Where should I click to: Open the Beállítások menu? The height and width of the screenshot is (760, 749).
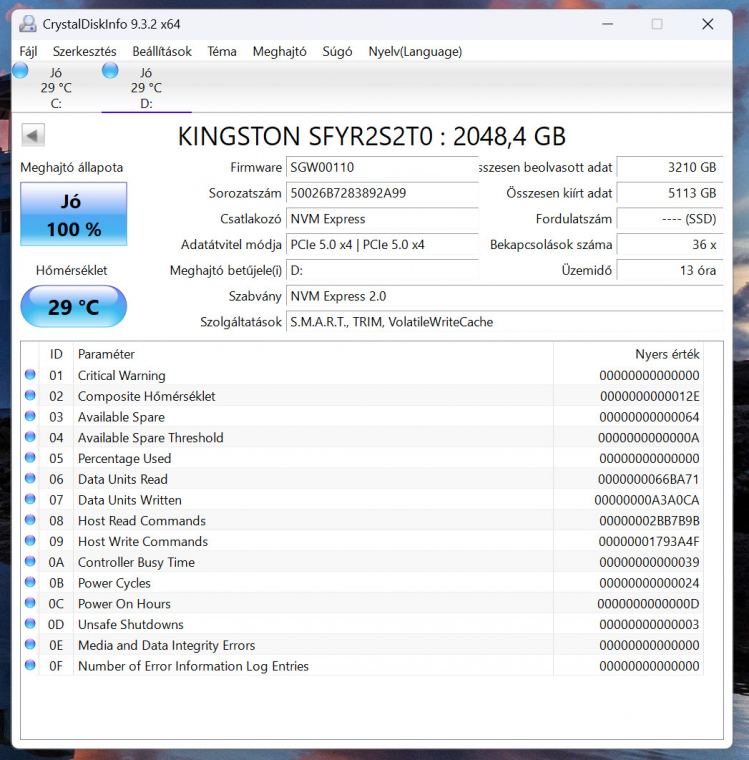click(162, 51)
